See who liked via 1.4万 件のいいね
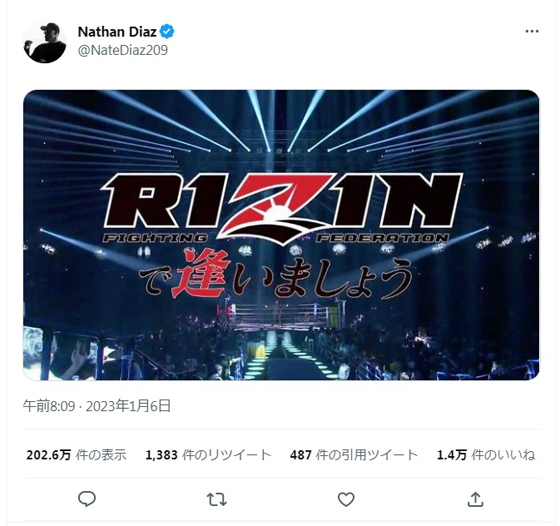 tap(486, 455)
